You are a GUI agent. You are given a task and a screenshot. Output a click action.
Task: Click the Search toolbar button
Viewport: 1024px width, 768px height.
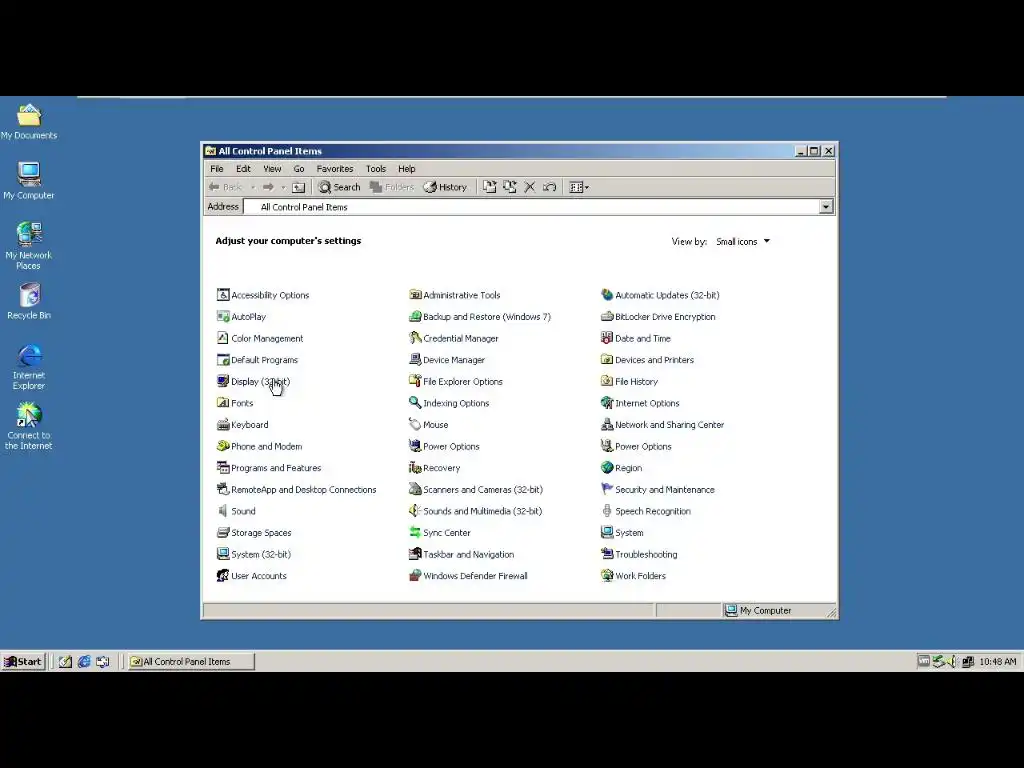tap(339, 187)
